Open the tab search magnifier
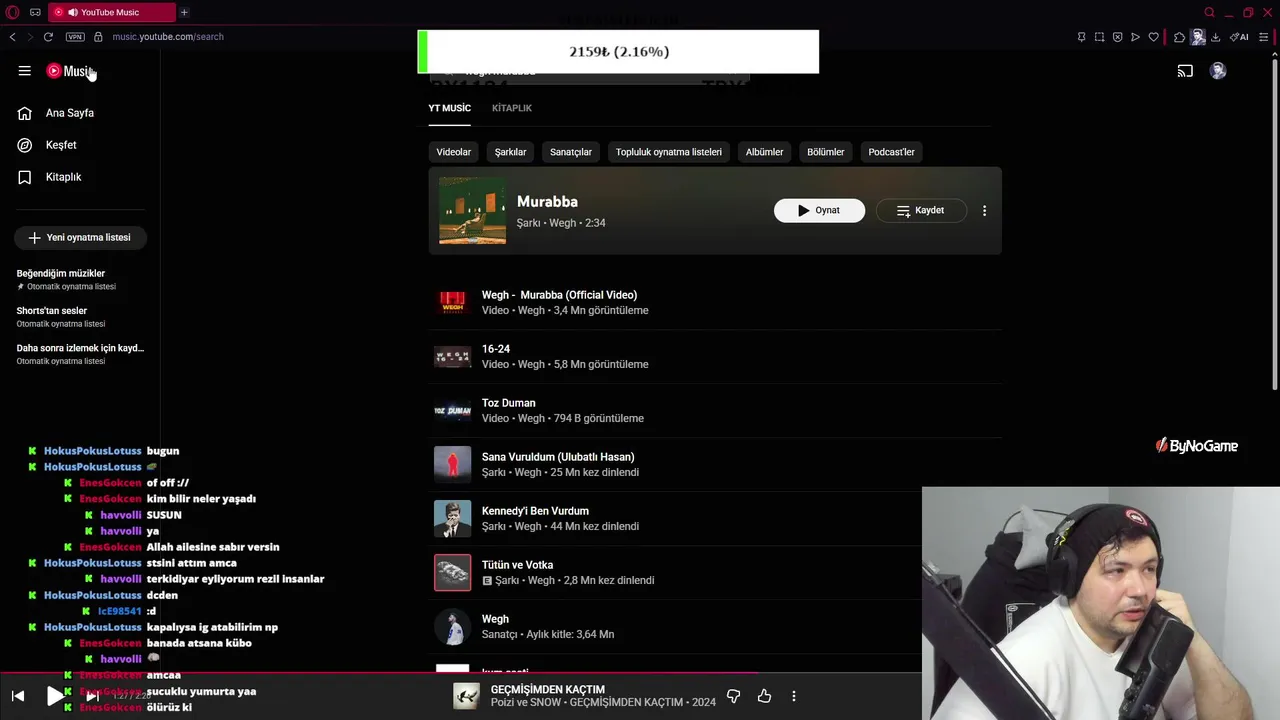The image size is (1280, 720). coord(1209,12)
